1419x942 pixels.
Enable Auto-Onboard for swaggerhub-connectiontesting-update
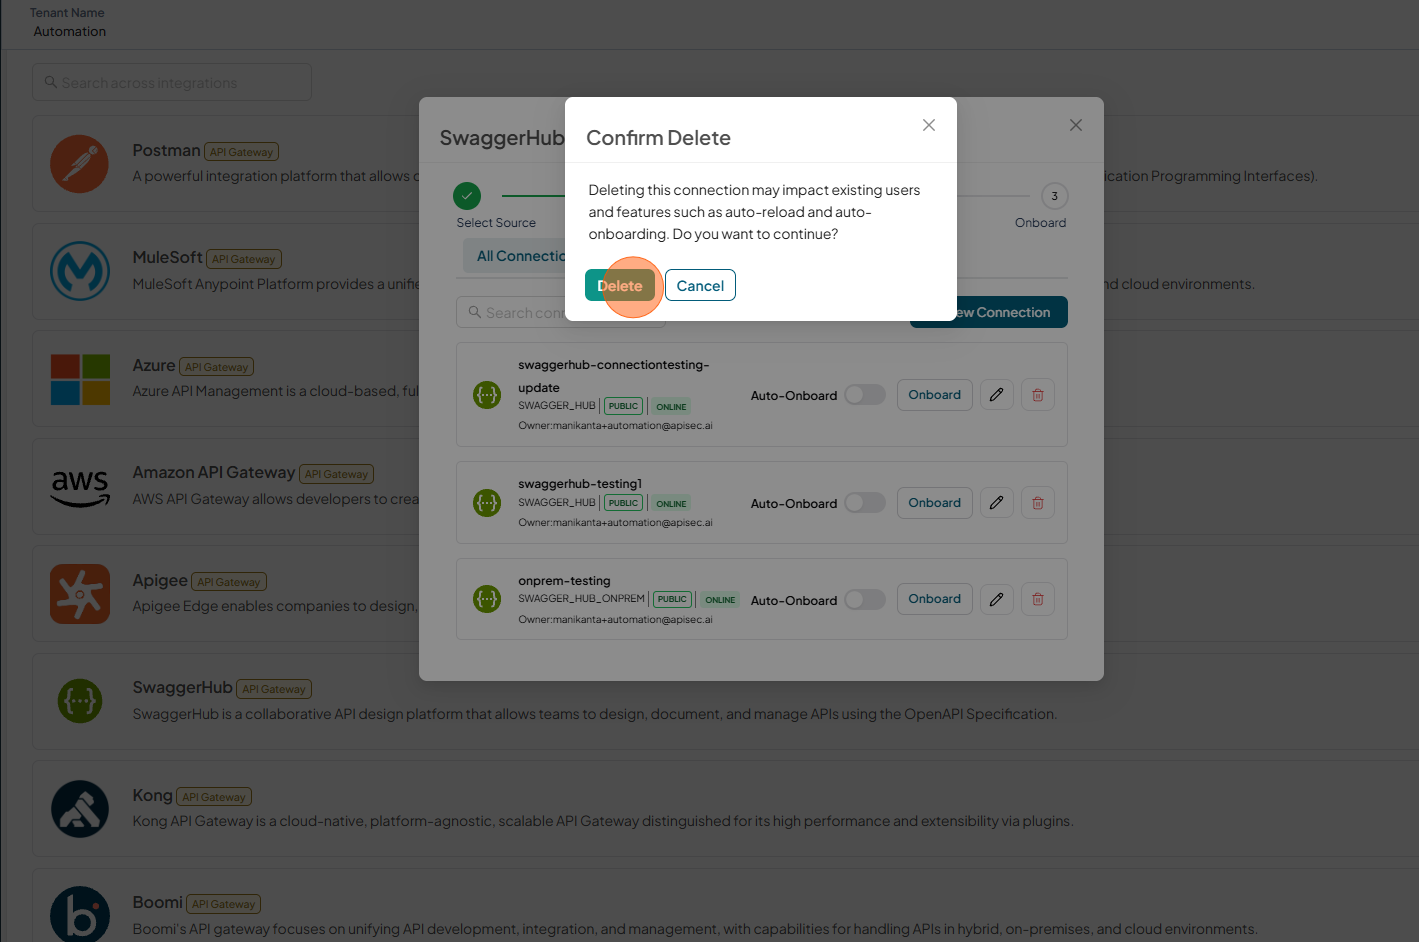pyautogui.click(x=865, y=395)
